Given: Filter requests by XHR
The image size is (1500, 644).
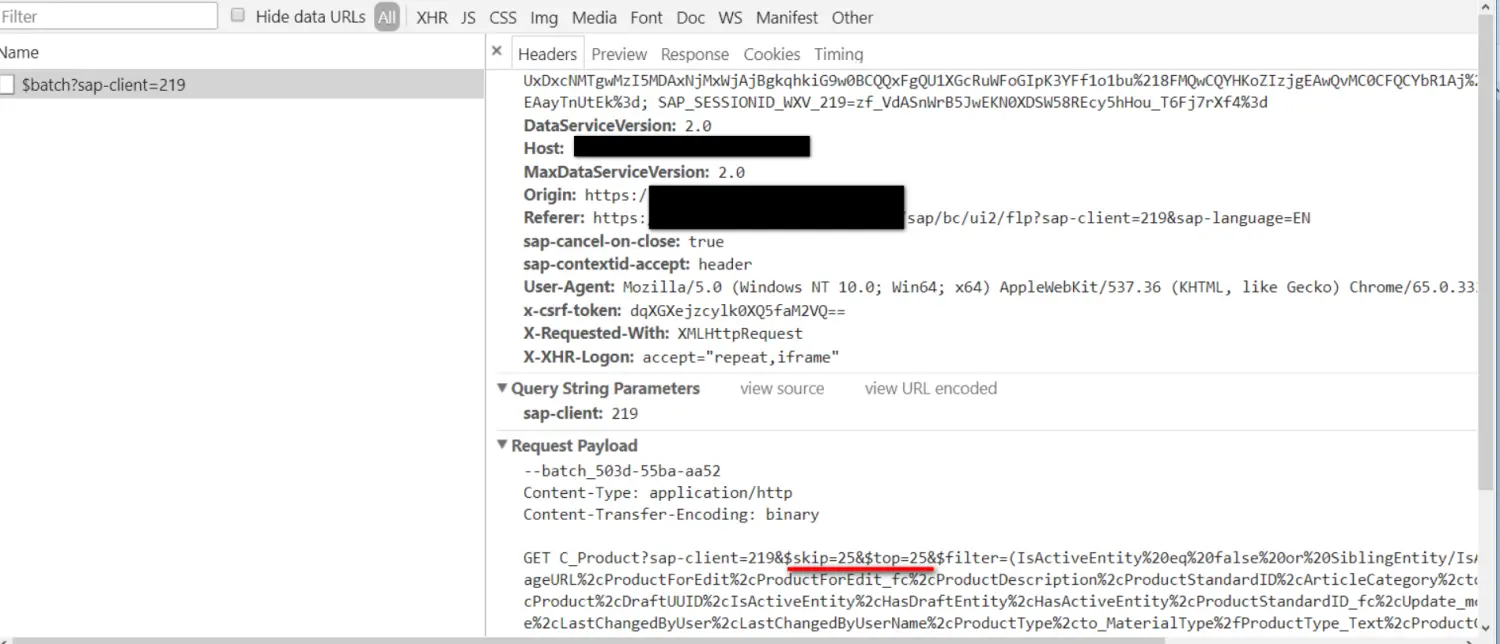Looking at the screenshot, I should (x=432, y=17).
